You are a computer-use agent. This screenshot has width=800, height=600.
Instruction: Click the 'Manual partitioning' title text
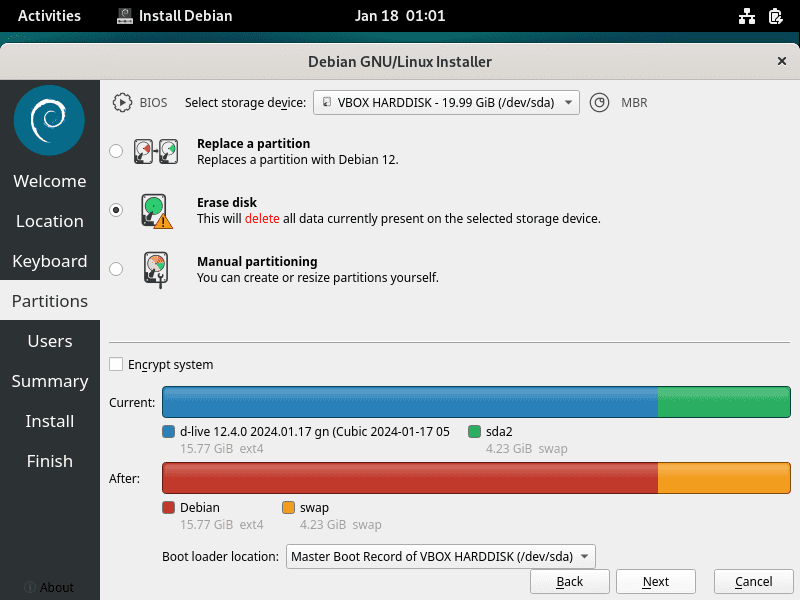pos(257,262)
